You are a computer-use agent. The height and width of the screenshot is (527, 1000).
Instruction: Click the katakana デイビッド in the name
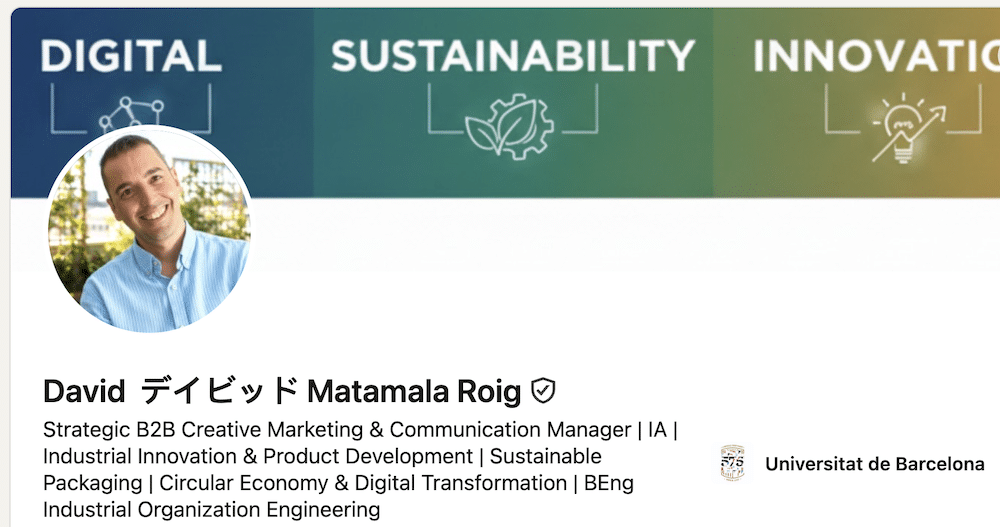(220, 391)
